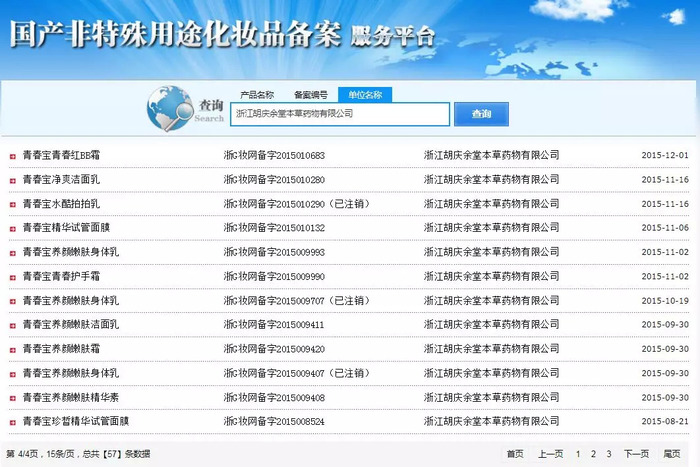This screenshot has height=467, width=700.
Task: Go to 尾页 last page
Action: coord(672,454)
